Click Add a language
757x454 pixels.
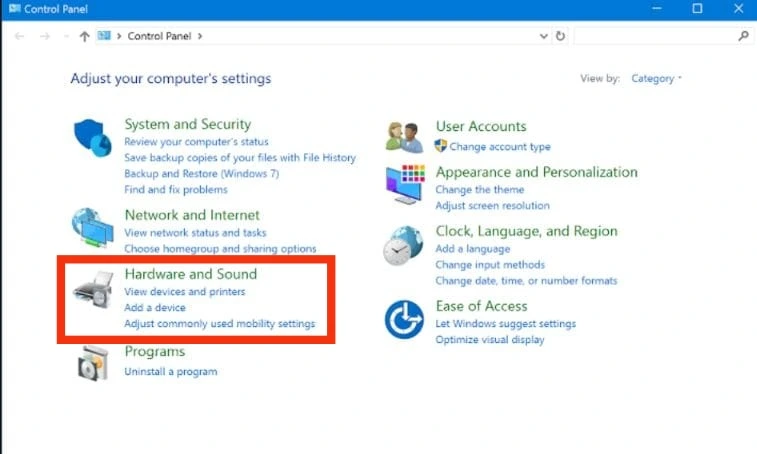click(473, 249)
